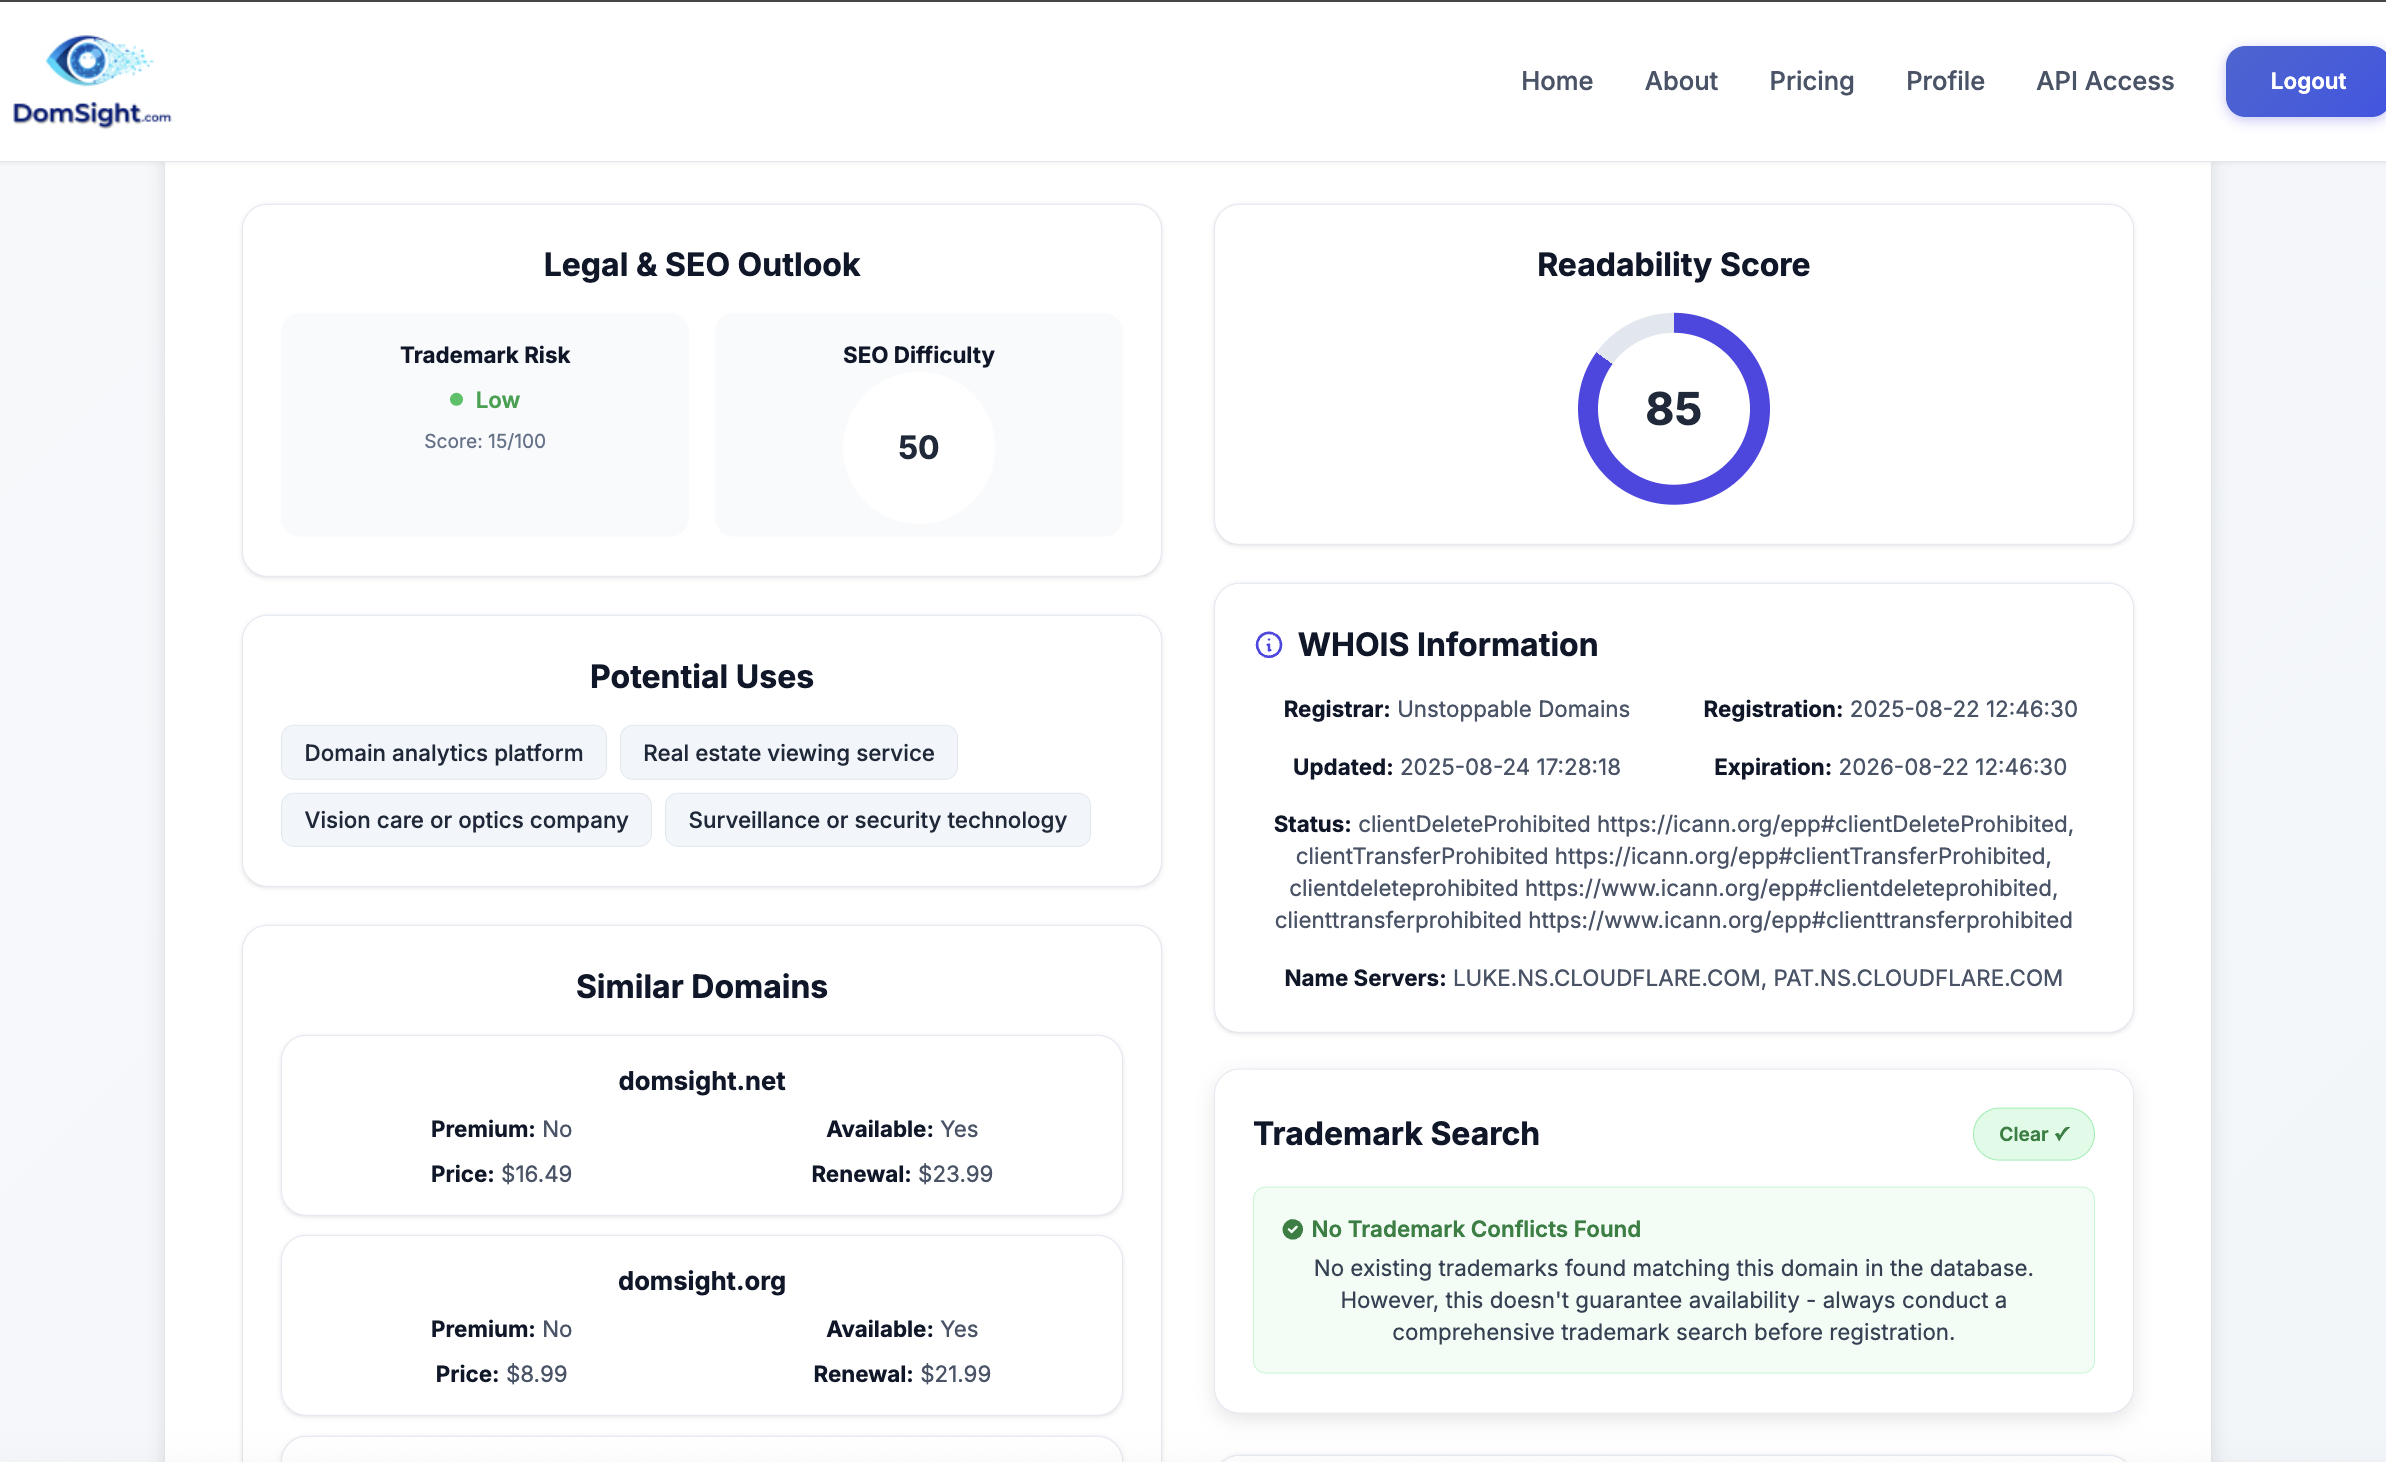Image resolution: width=2386 pixels, height=1462 pixels.
Task: Select the Surveillance or security technology tag
Action: point(876,819)
